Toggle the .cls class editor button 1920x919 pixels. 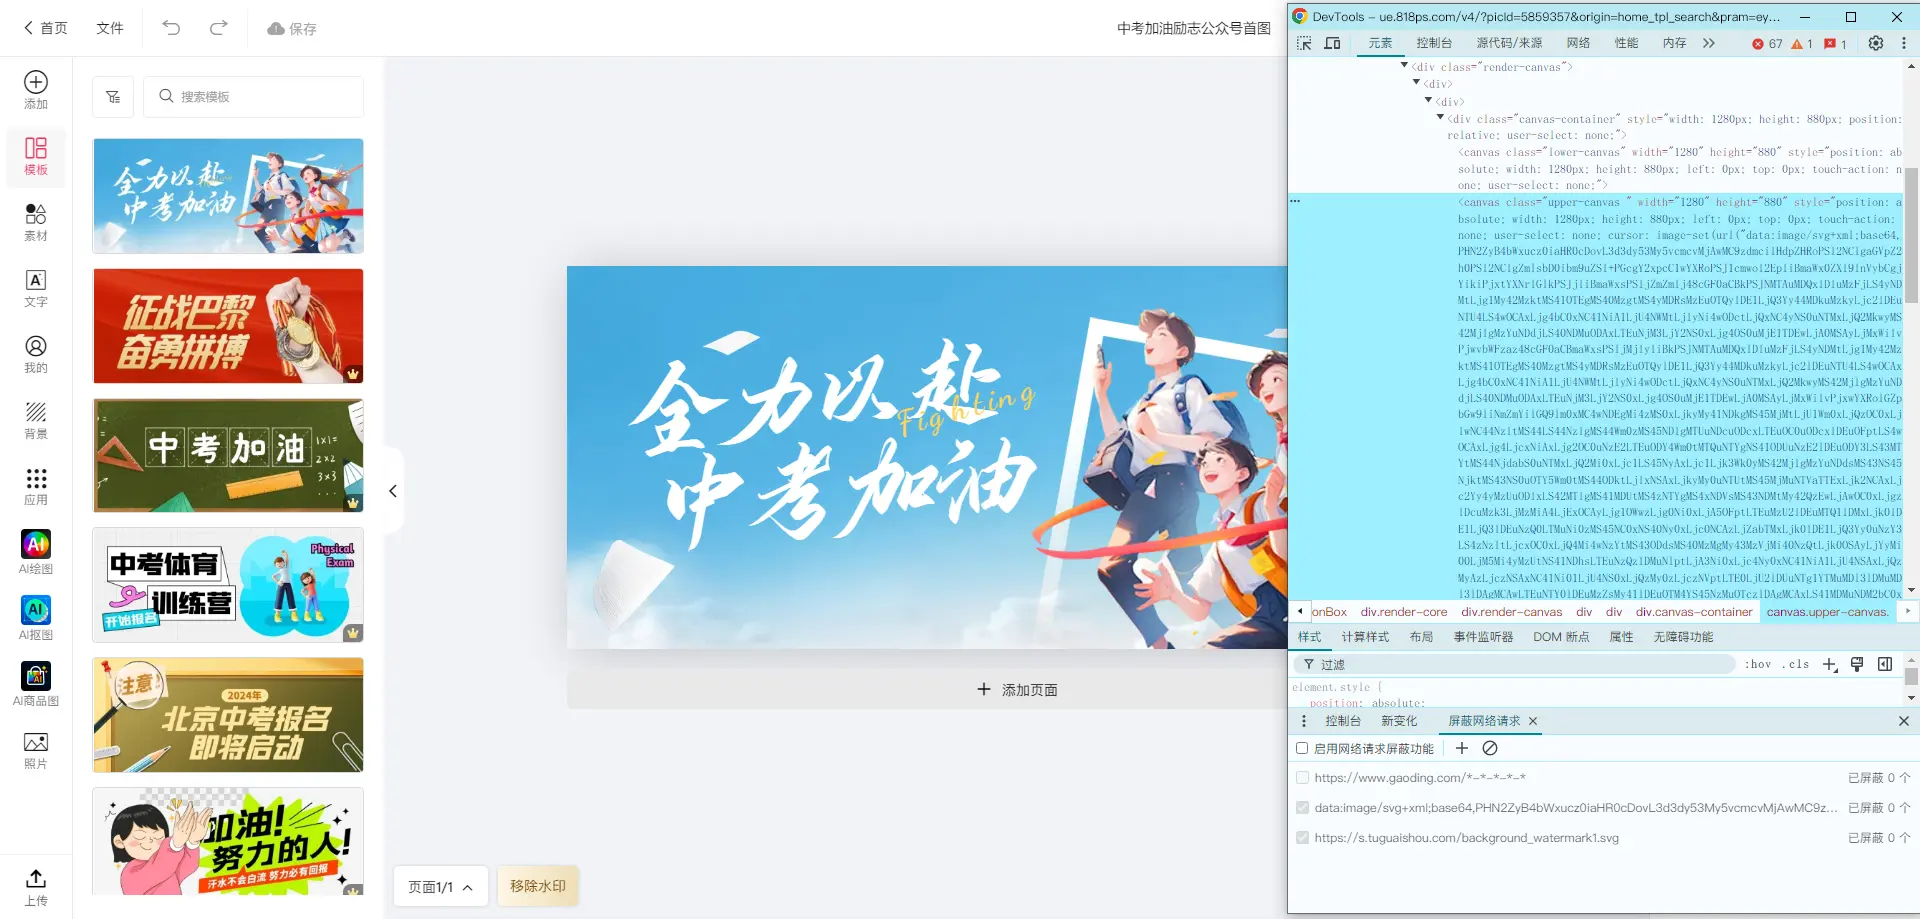1796,664
